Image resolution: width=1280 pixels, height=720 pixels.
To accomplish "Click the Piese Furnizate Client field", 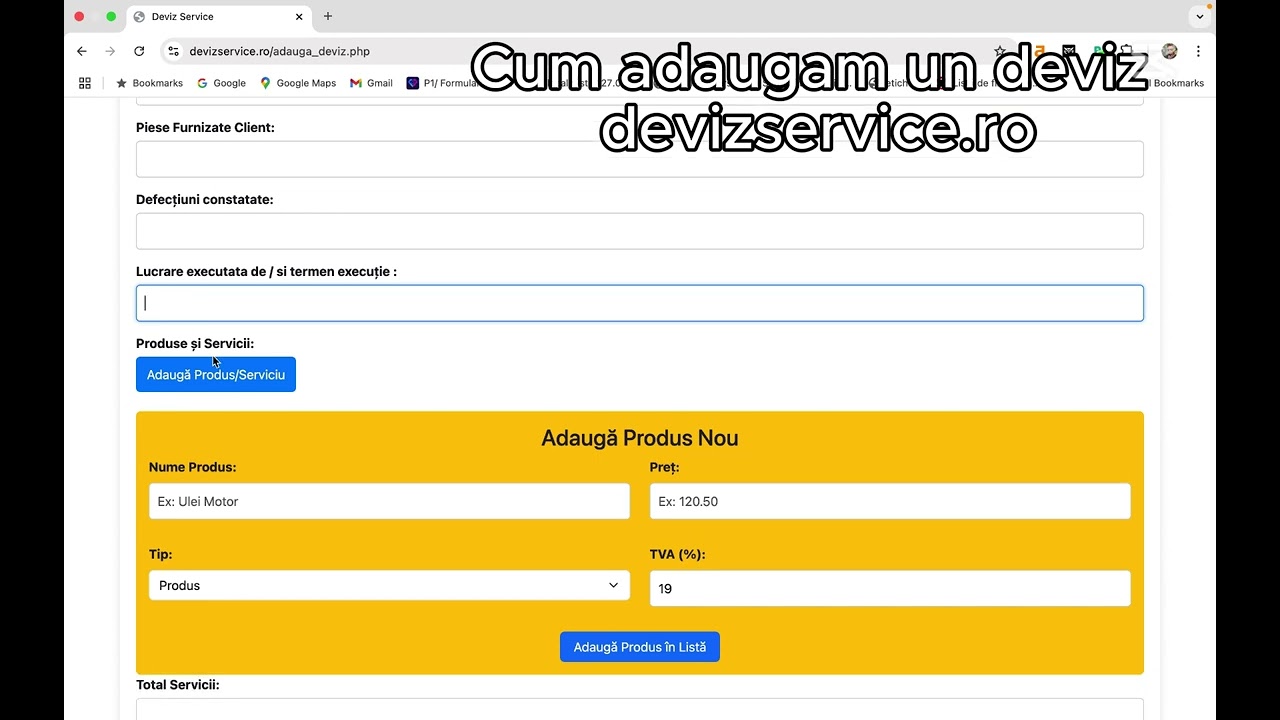I will pos(640,159).
